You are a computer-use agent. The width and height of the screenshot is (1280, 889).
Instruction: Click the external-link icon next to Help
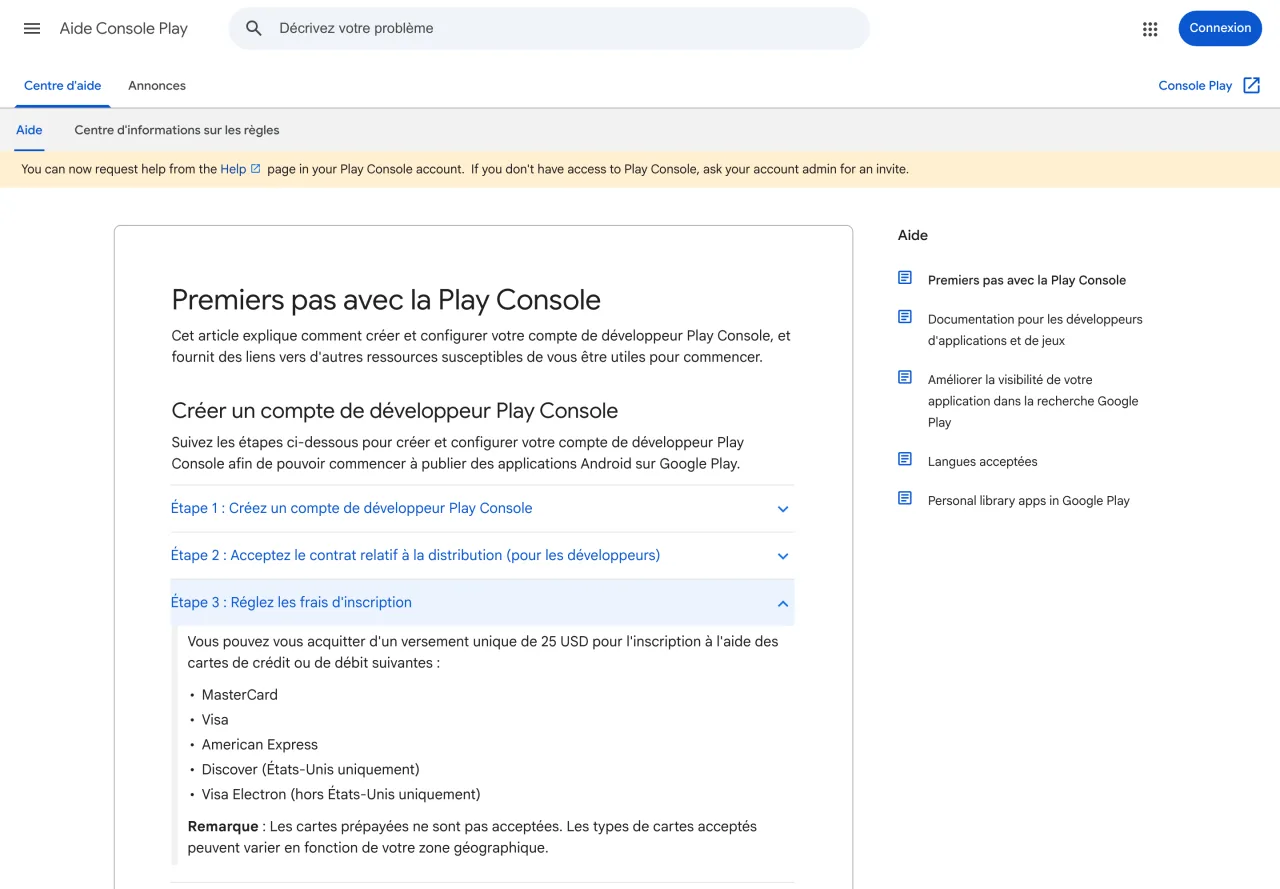(x=255, y=169)
